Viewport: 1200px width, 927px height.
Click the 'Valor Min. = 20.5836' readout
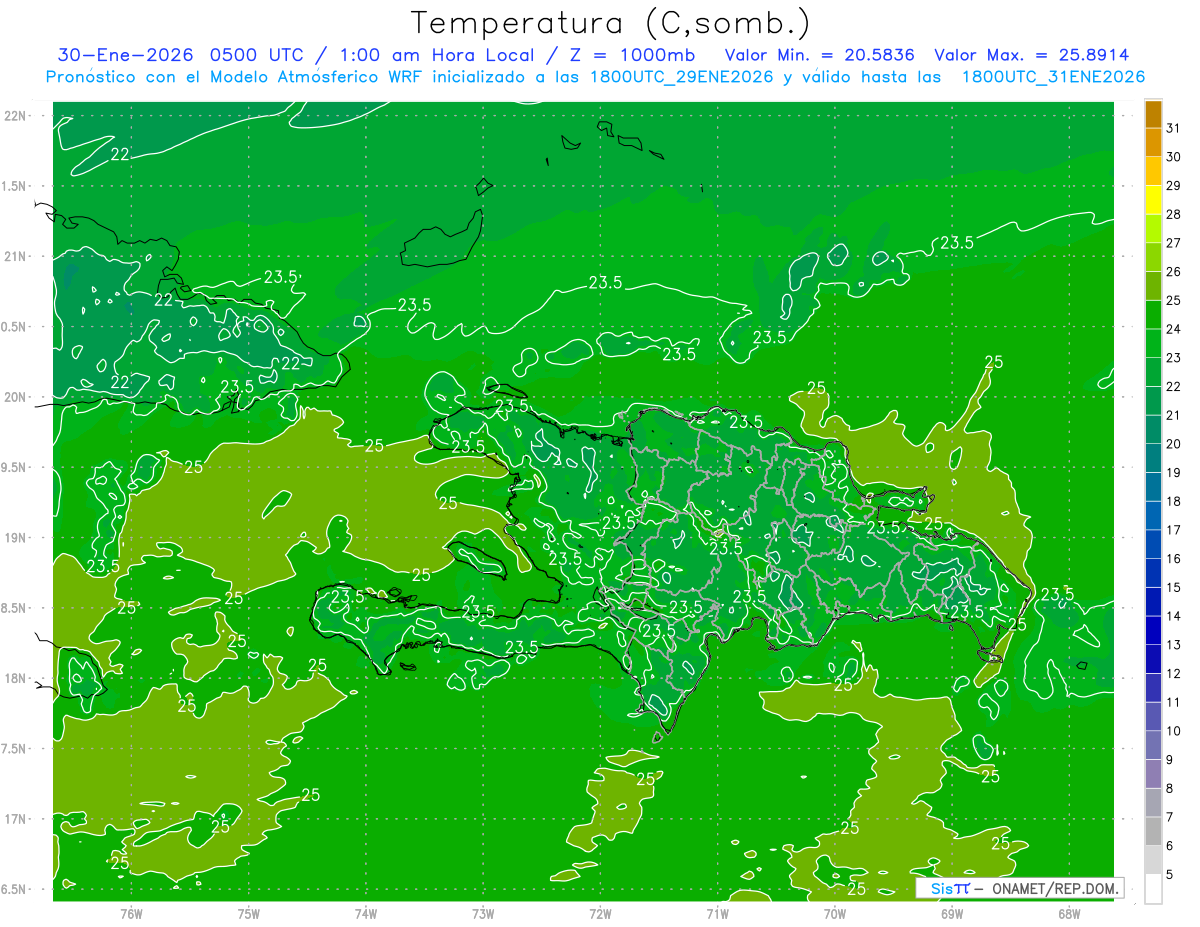tap(819, 55)
